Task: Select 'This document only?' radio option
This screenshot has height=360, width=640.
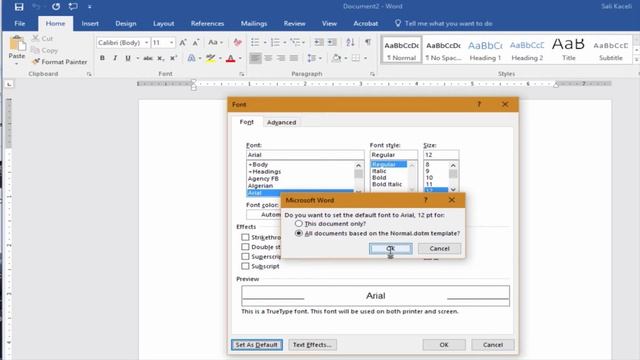Action: tap(299, 224)
